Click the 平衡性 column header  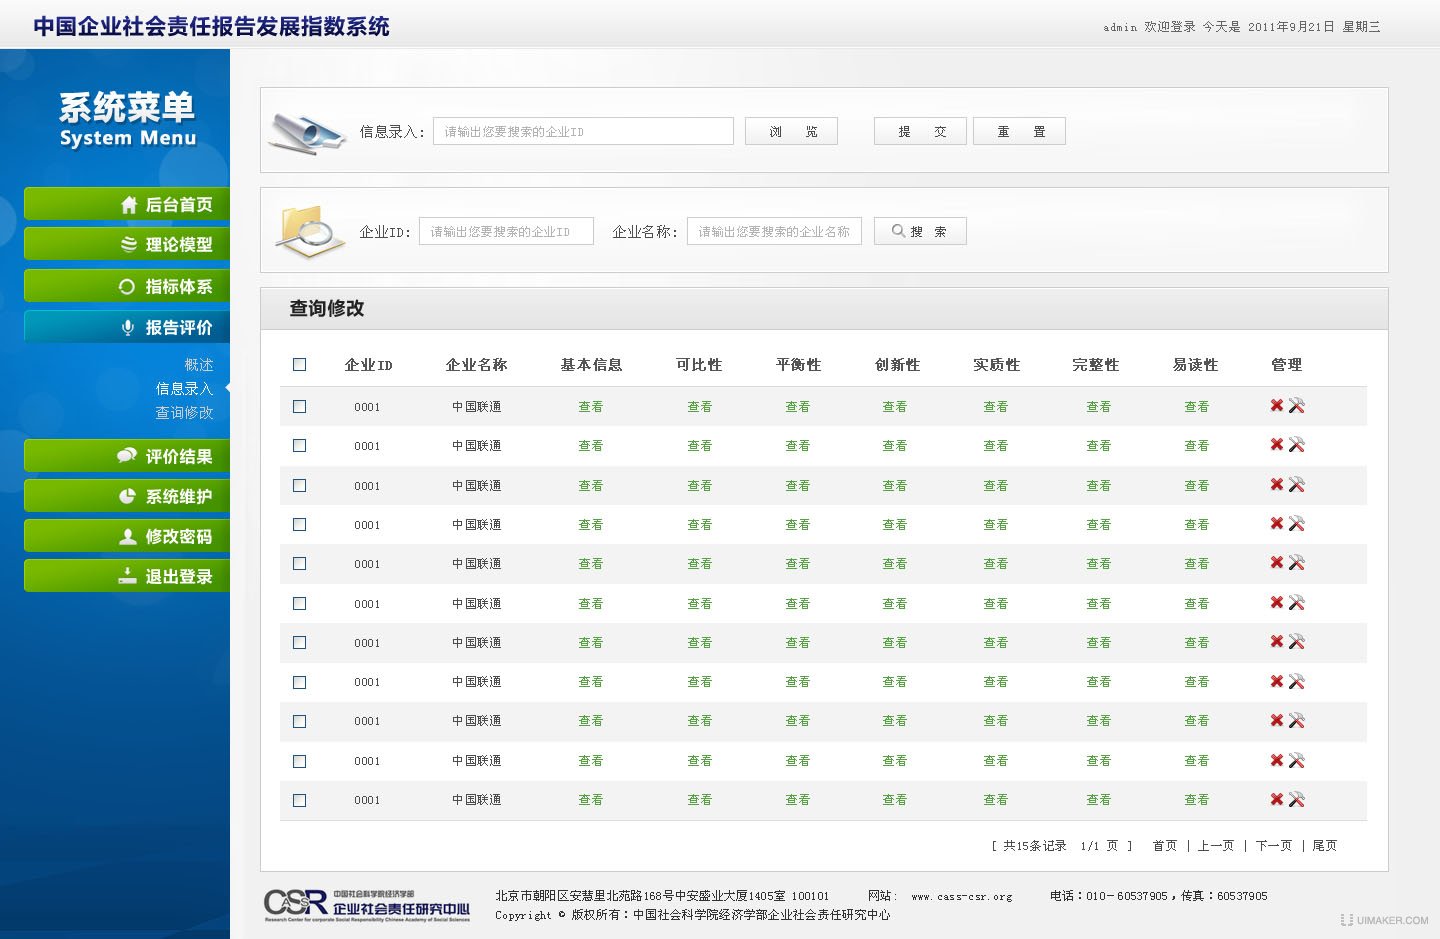(x=798, y=365)
